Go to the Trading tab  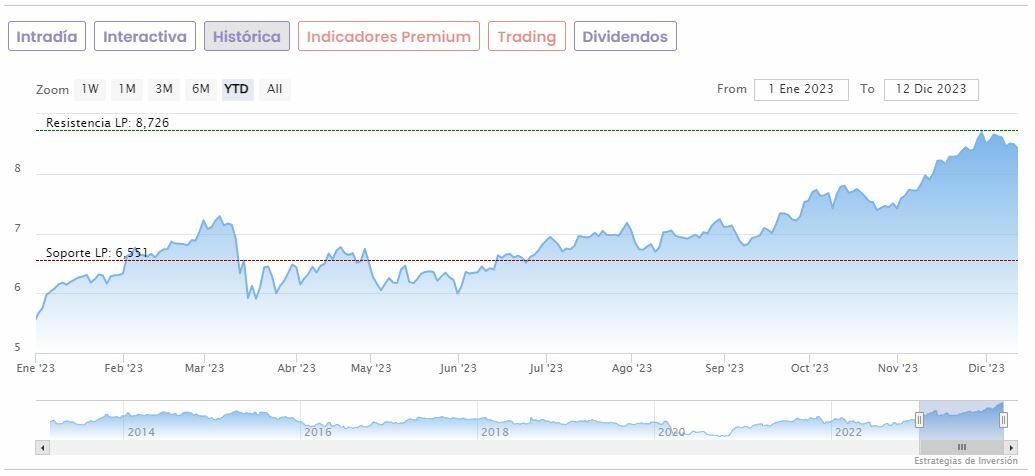527,37
